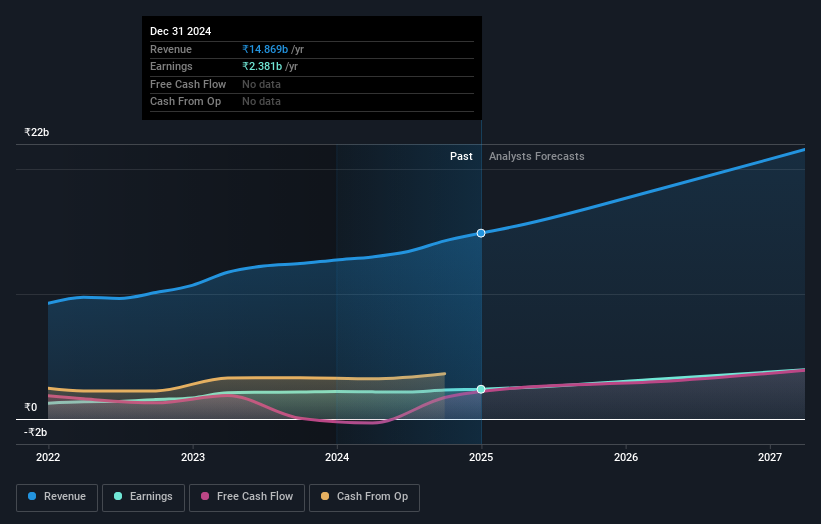Click the 2023 x-axis label

pos(193,458)
